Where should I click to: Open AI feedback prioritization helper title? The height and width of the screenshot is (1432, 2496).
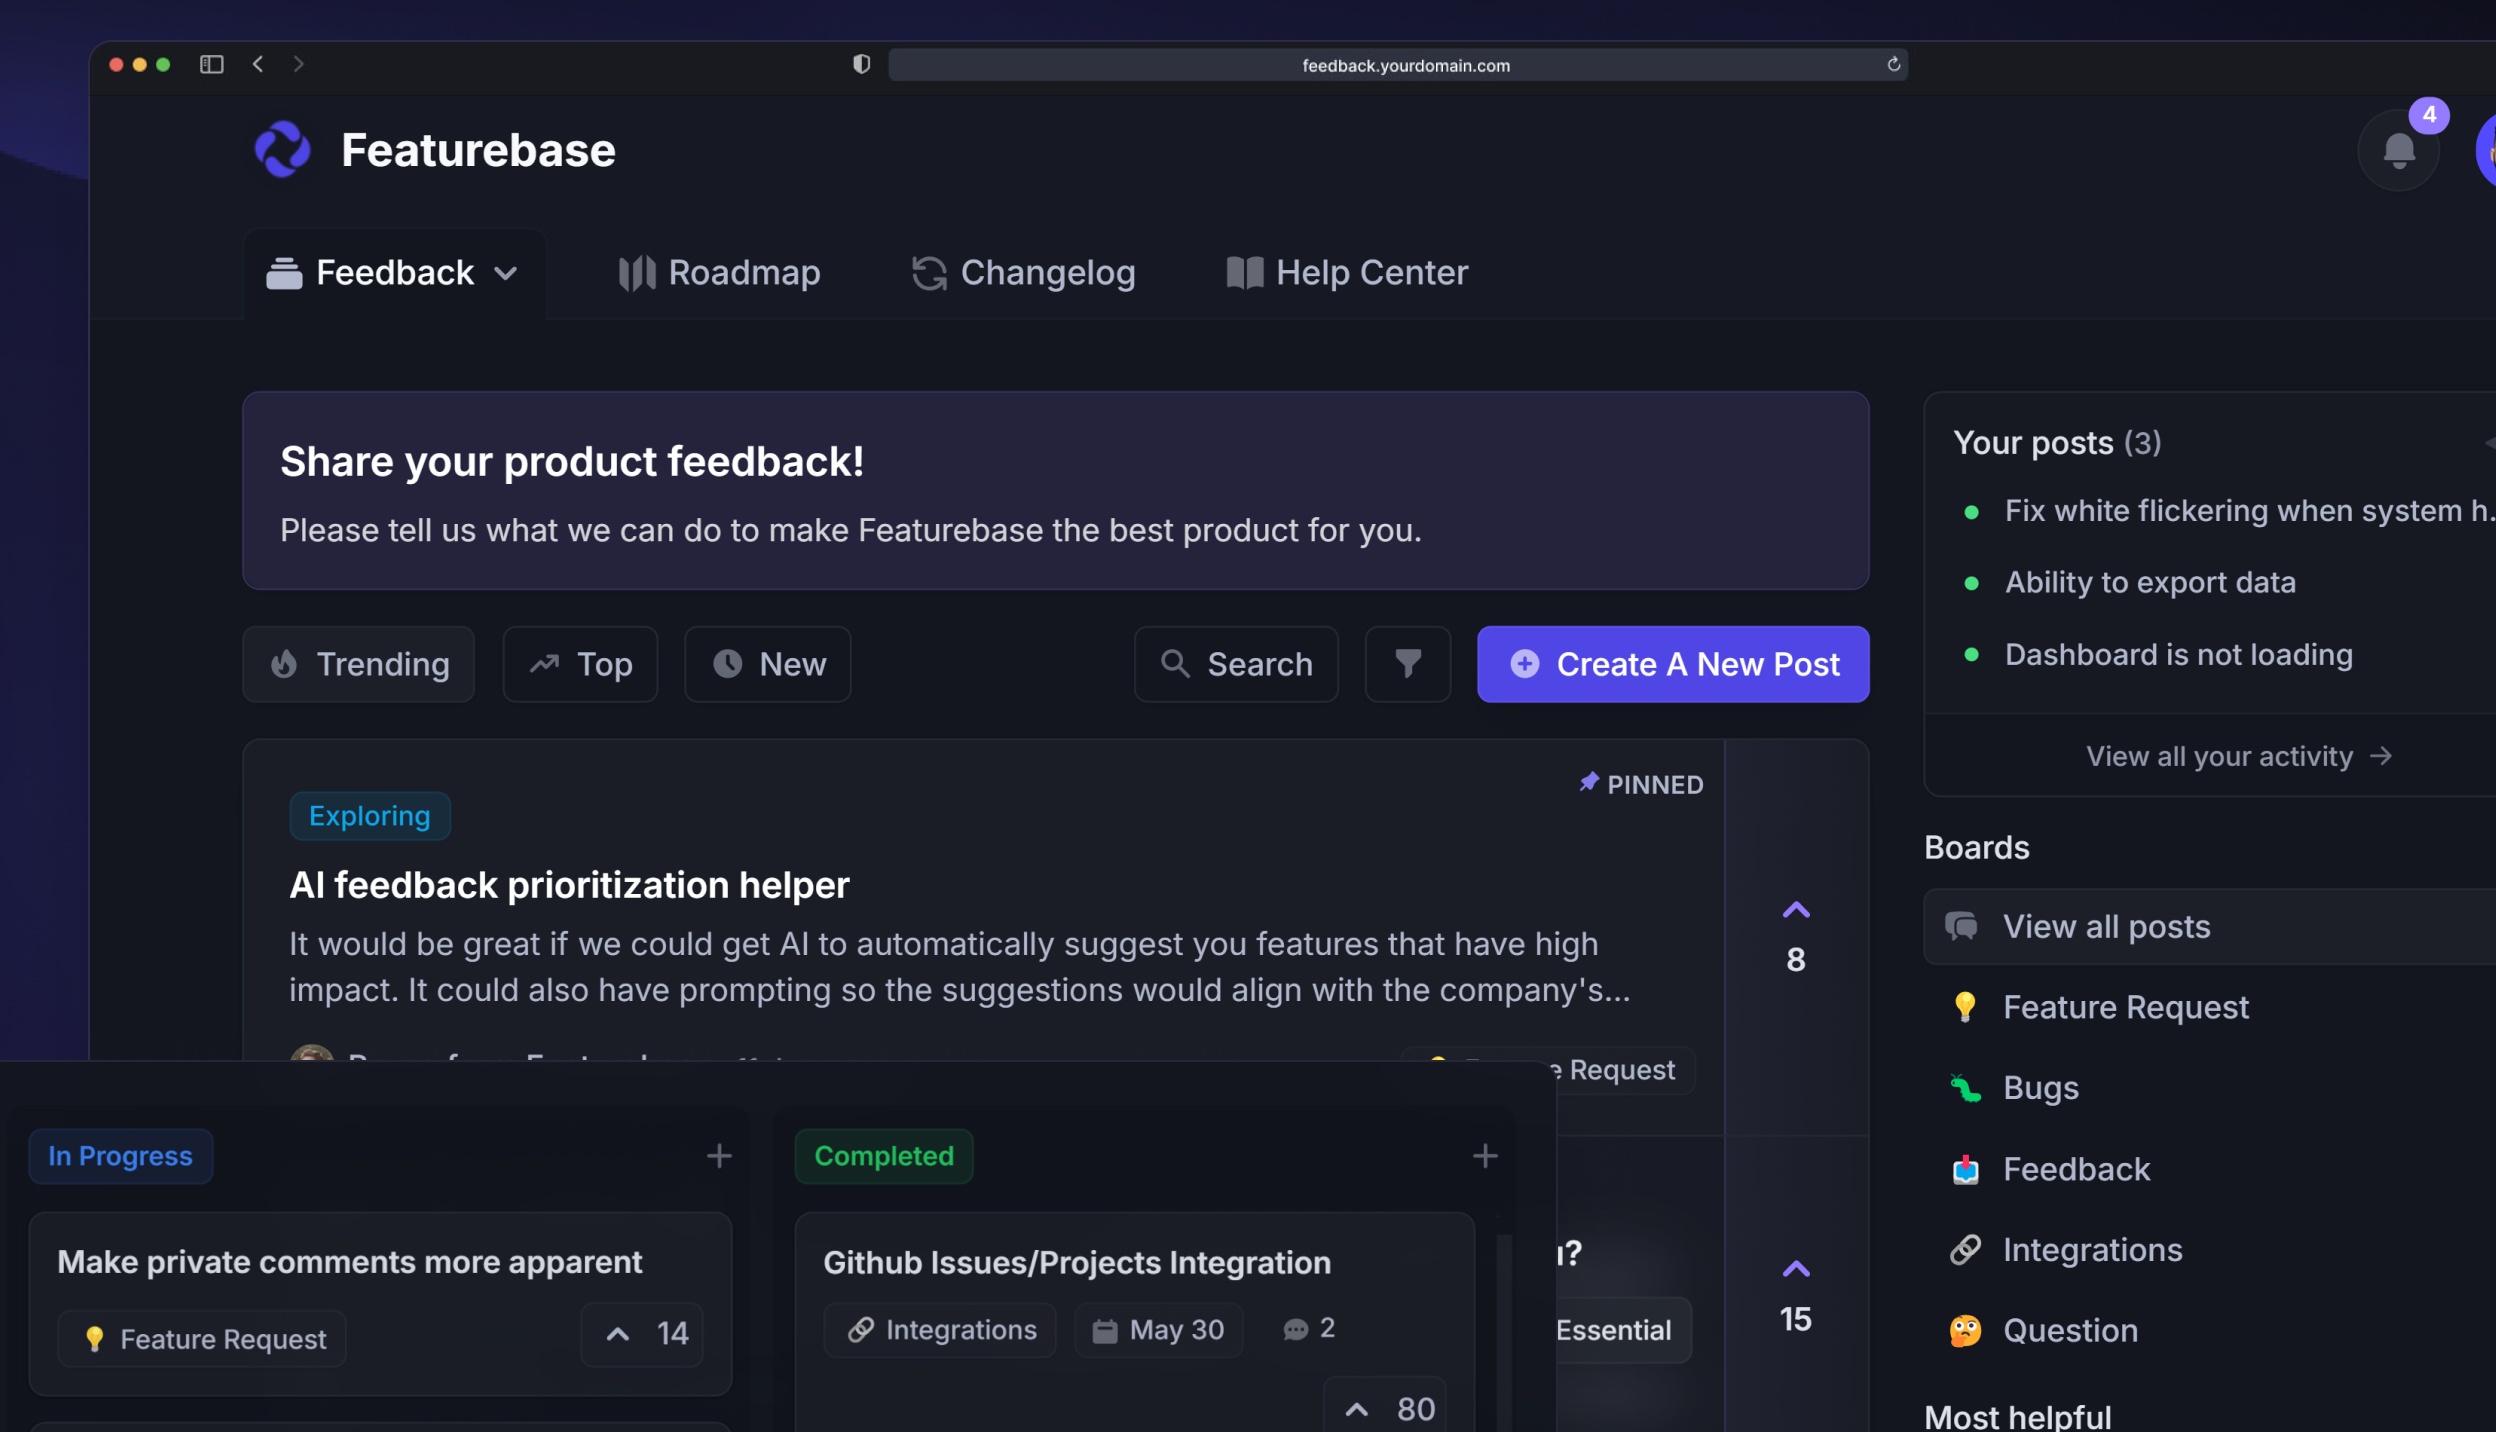click(x=569, y=885)
